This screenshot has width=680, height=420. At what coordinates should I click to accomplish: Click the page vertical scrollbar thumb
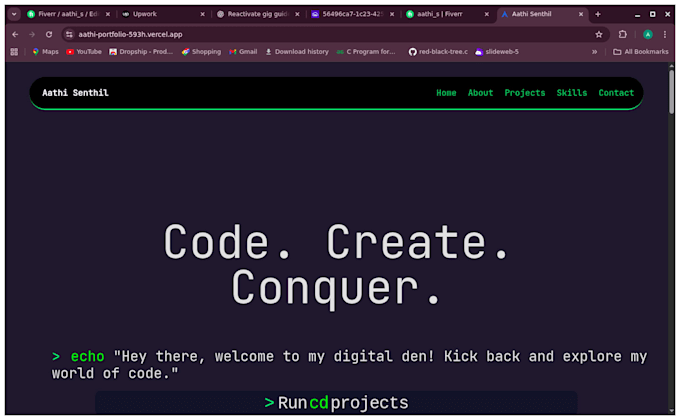[671, 91]
